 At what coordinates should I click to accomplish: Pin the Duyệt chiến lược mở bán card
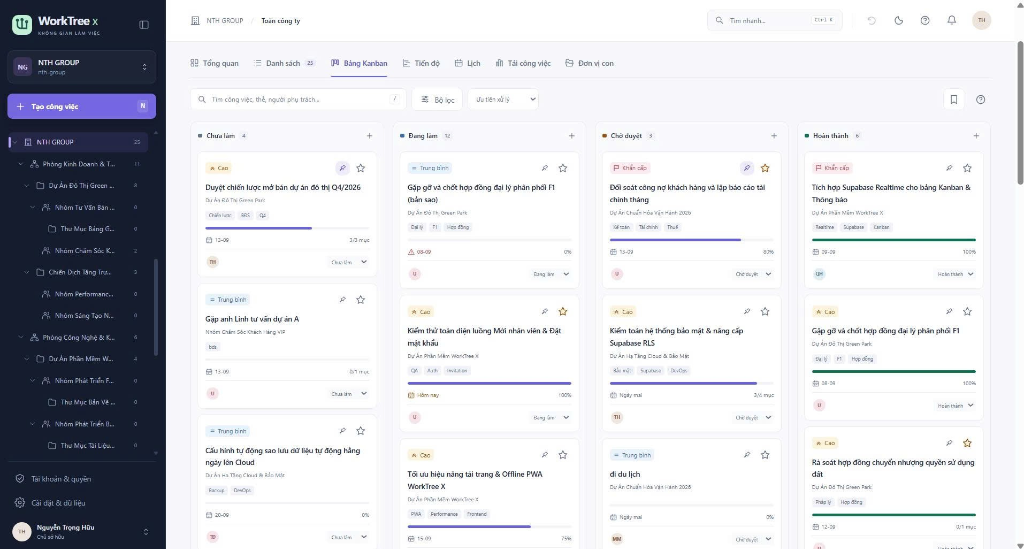click(342, 168)
